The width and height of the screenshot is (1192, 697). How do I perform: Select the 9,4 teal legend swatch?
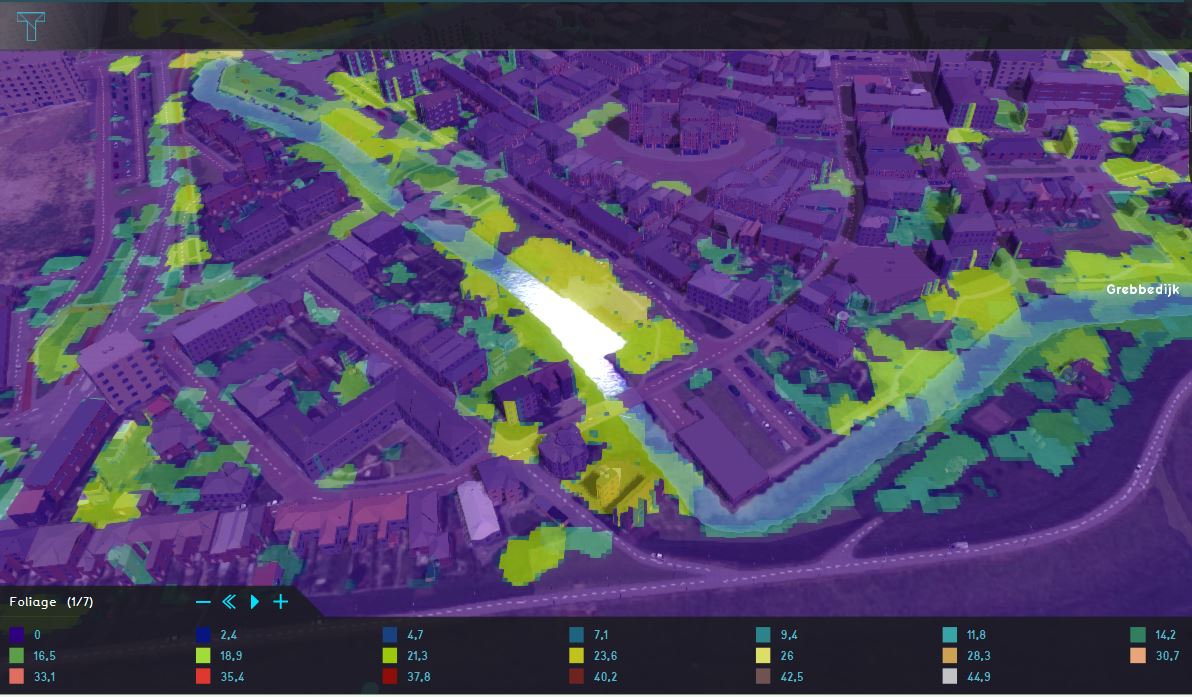(x=764, y=634)
